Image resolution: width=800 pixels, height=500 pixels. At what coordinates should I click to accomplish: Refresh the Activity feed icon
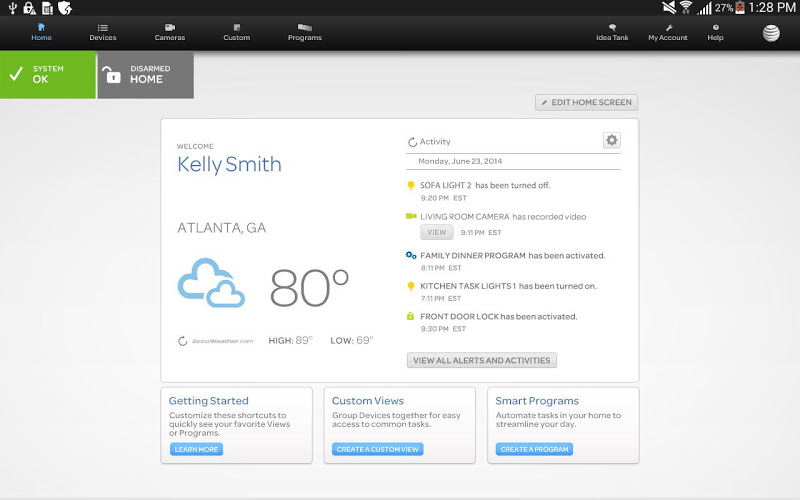(412, 142)
